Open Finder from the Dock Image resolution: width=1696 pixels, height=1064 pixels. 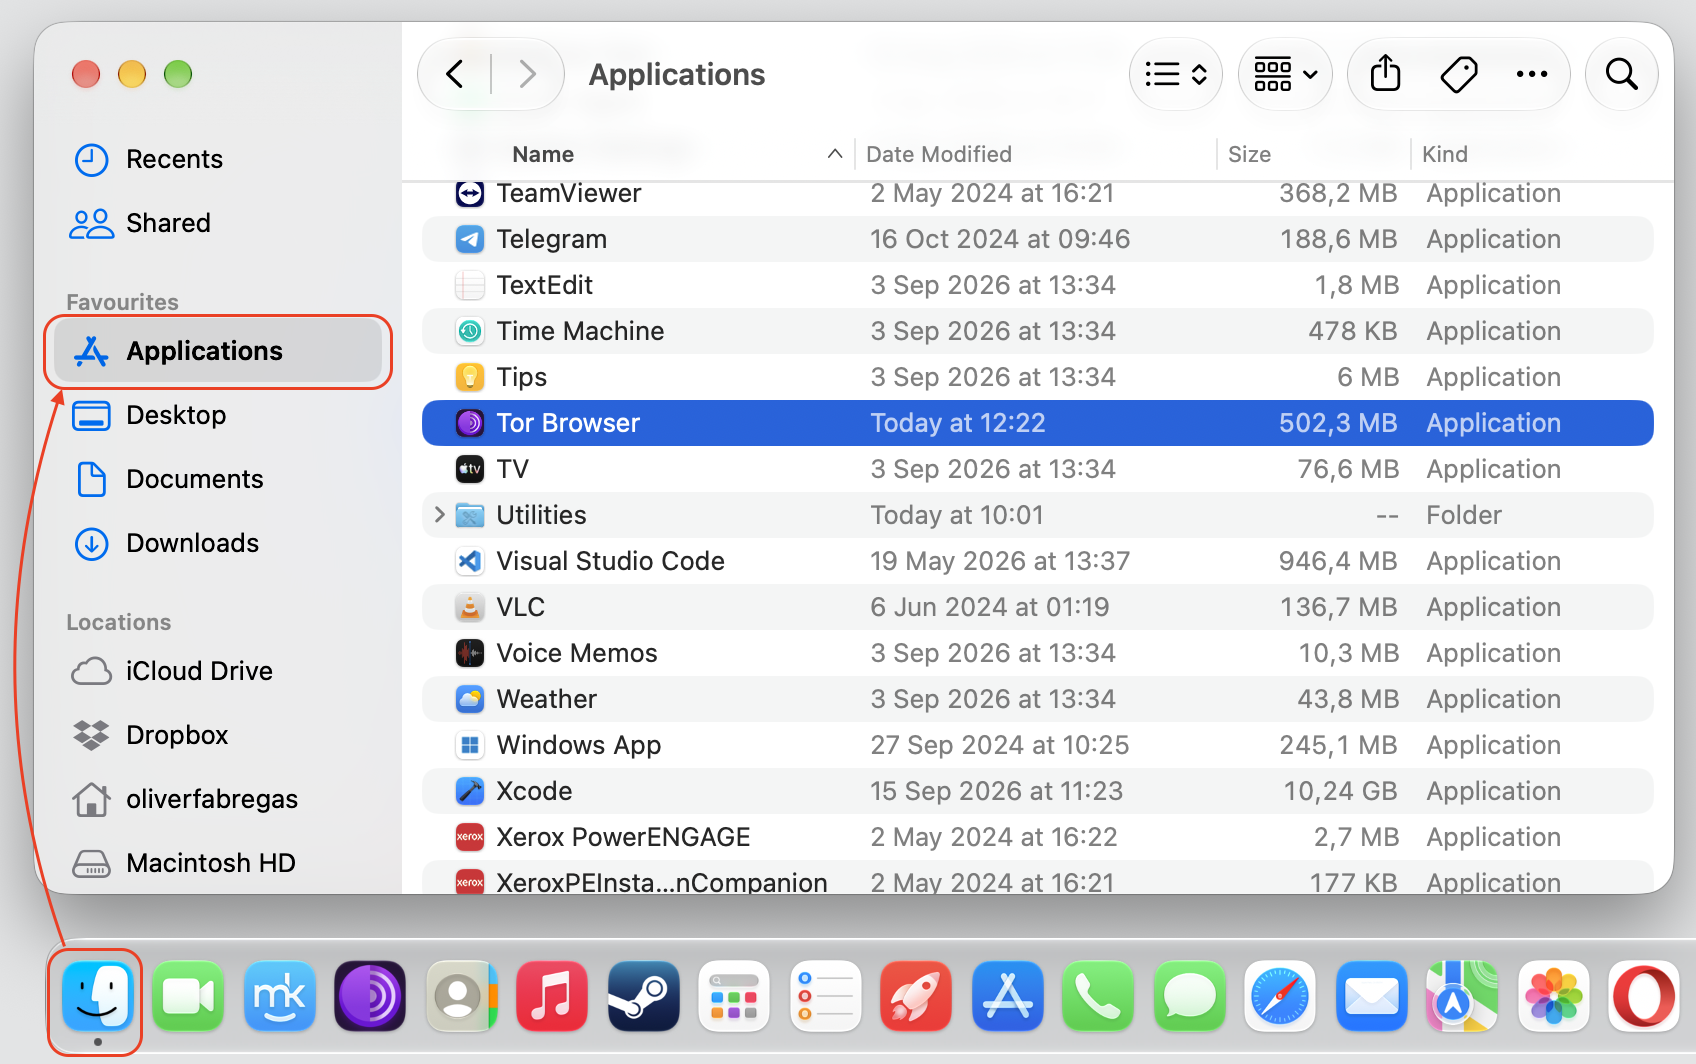[x=97, y=996]
